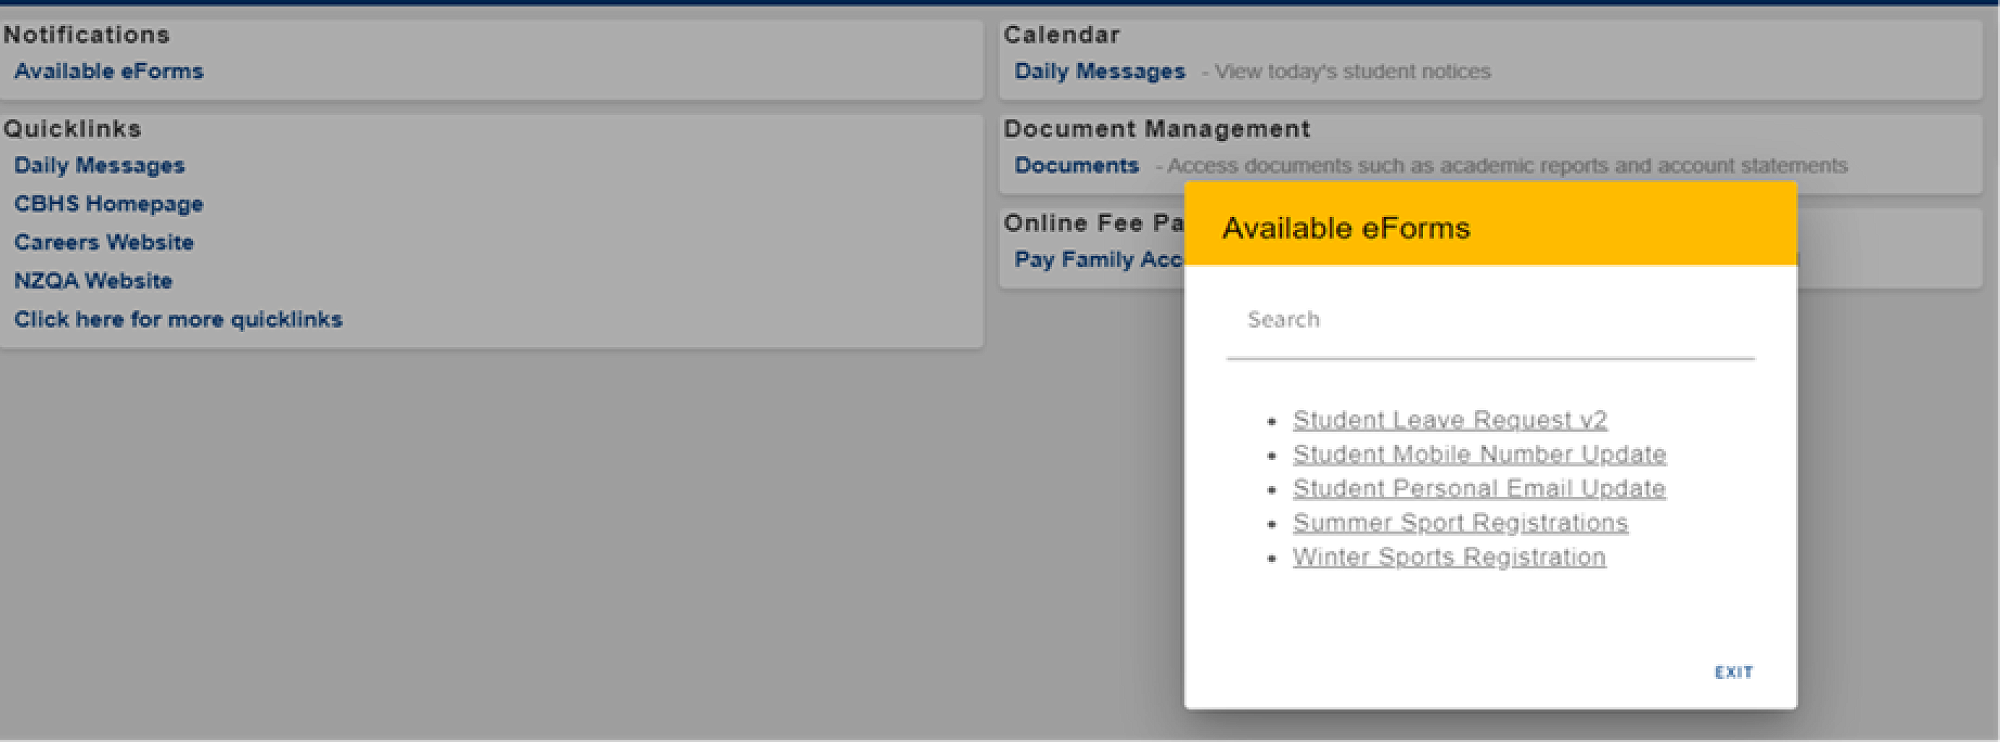Open Available eForms link under Notifications
The height and width of the screenshot is (742, 2000).
point(108,72)
